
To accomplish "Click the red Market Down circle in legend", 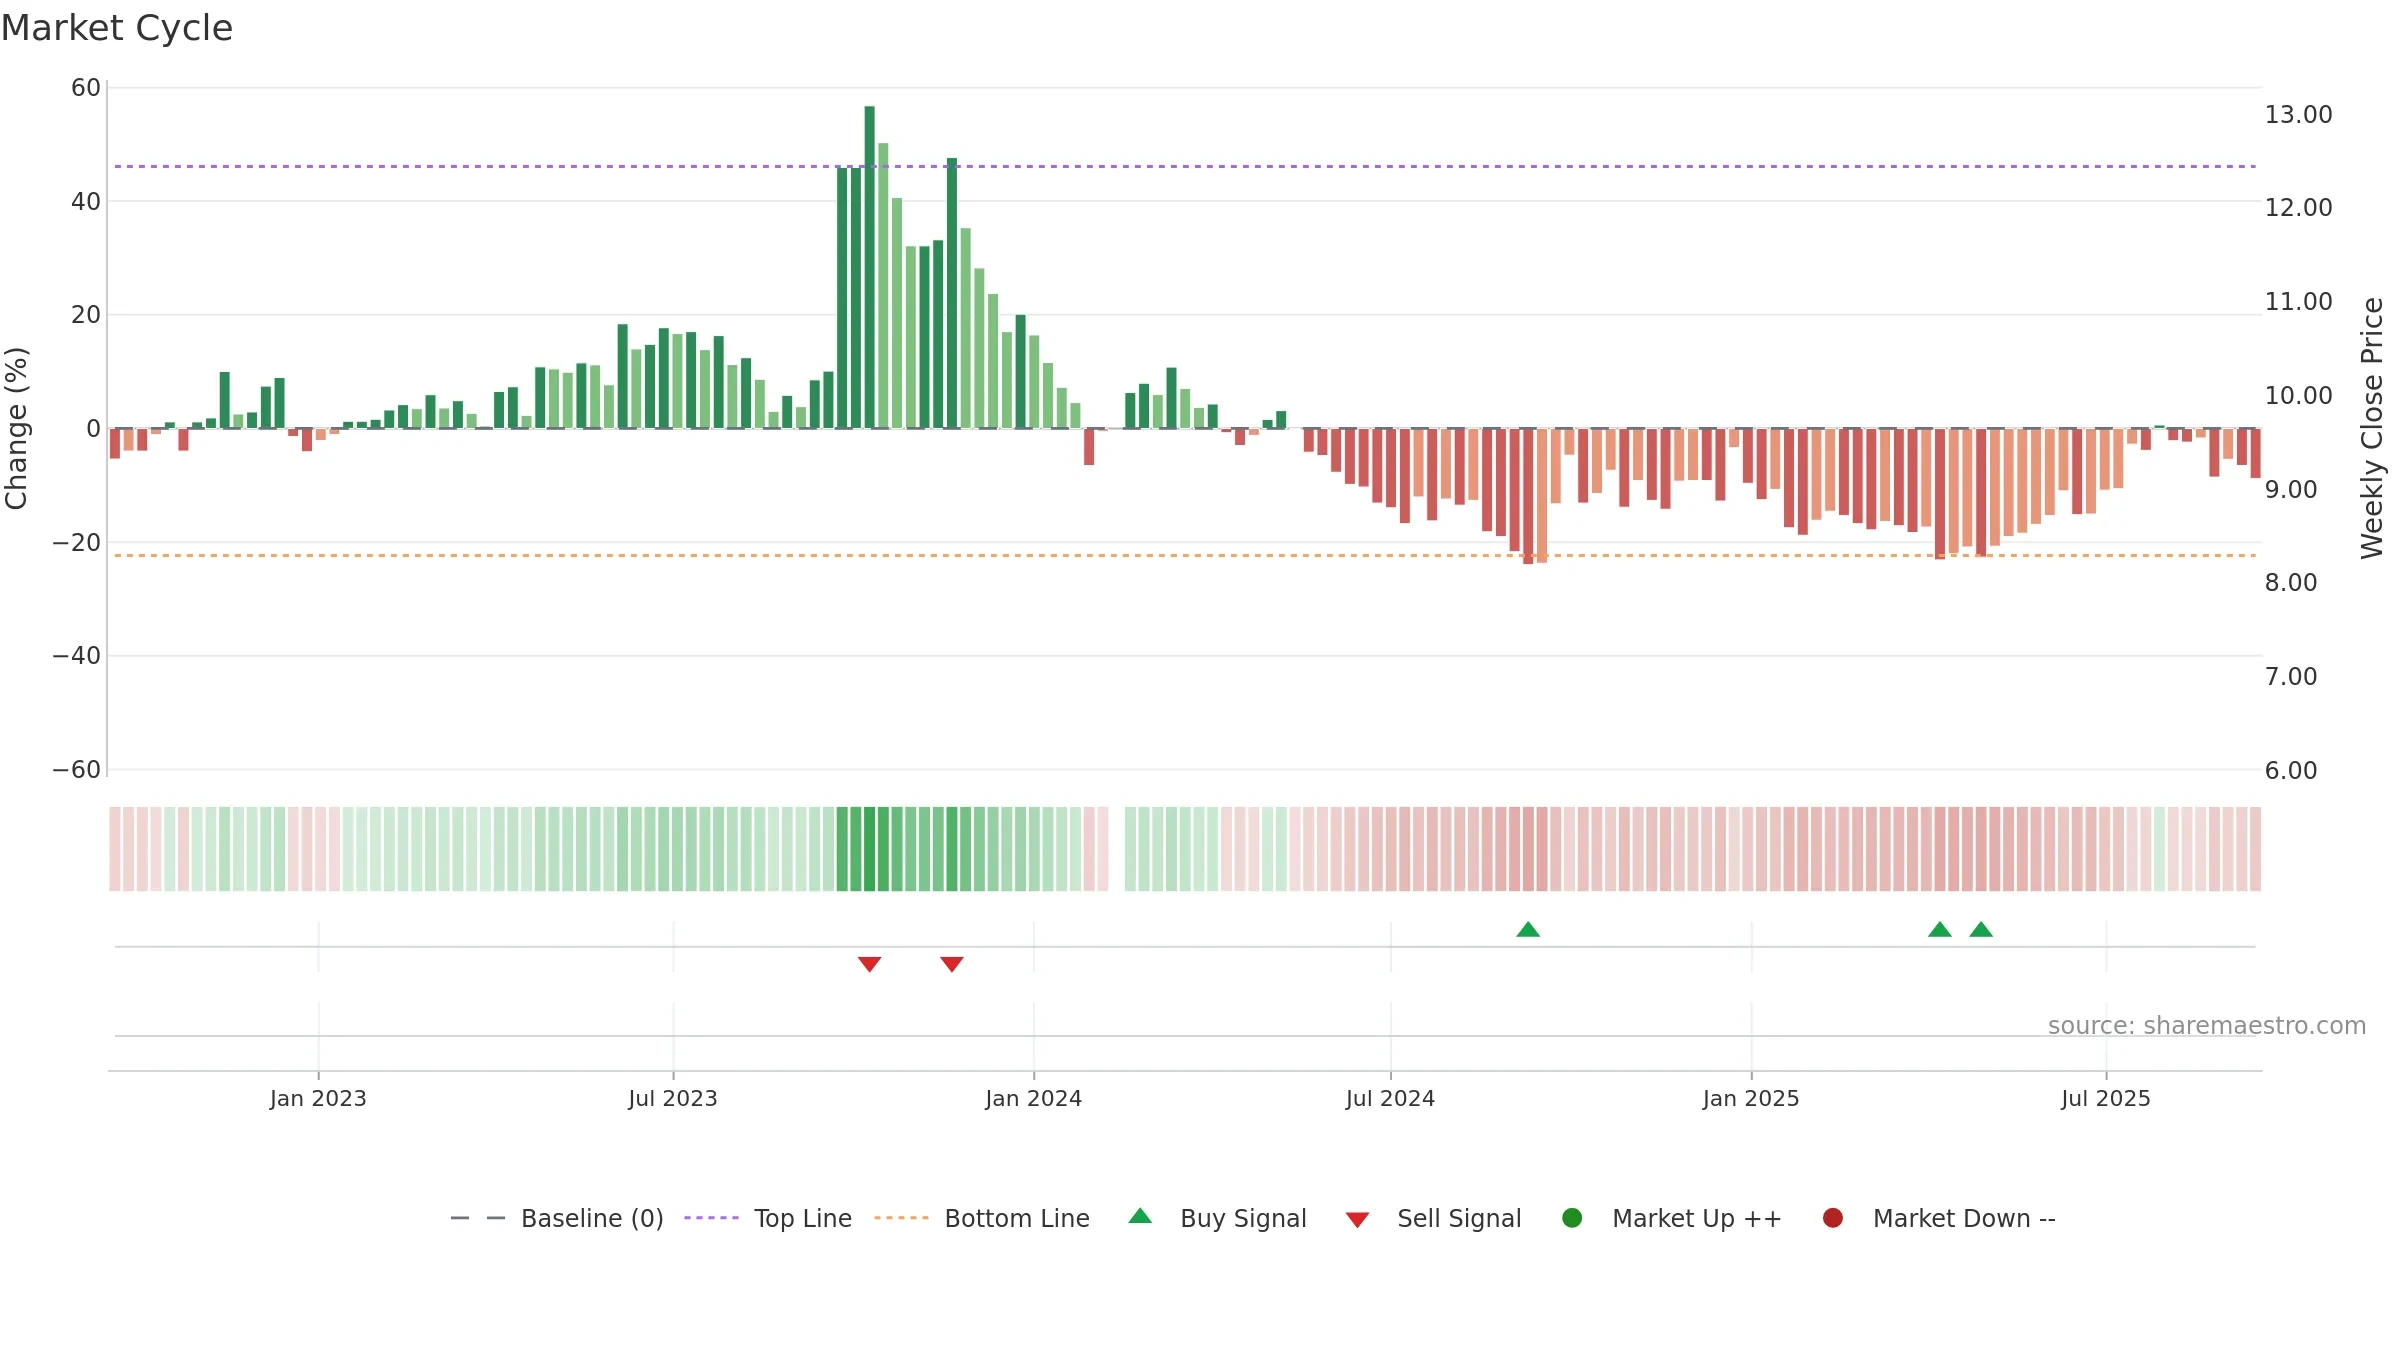I will point(1833,1218).
